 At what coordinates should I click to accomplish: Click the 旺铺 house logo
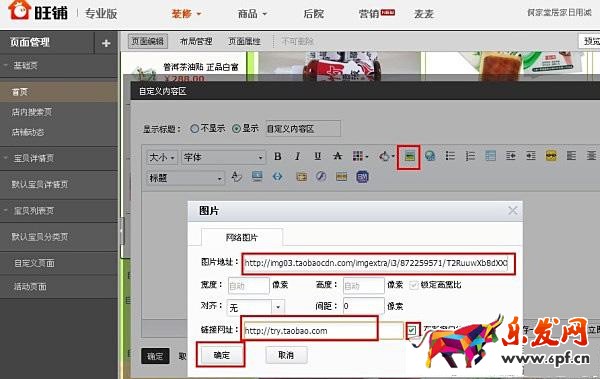point(19,10)
